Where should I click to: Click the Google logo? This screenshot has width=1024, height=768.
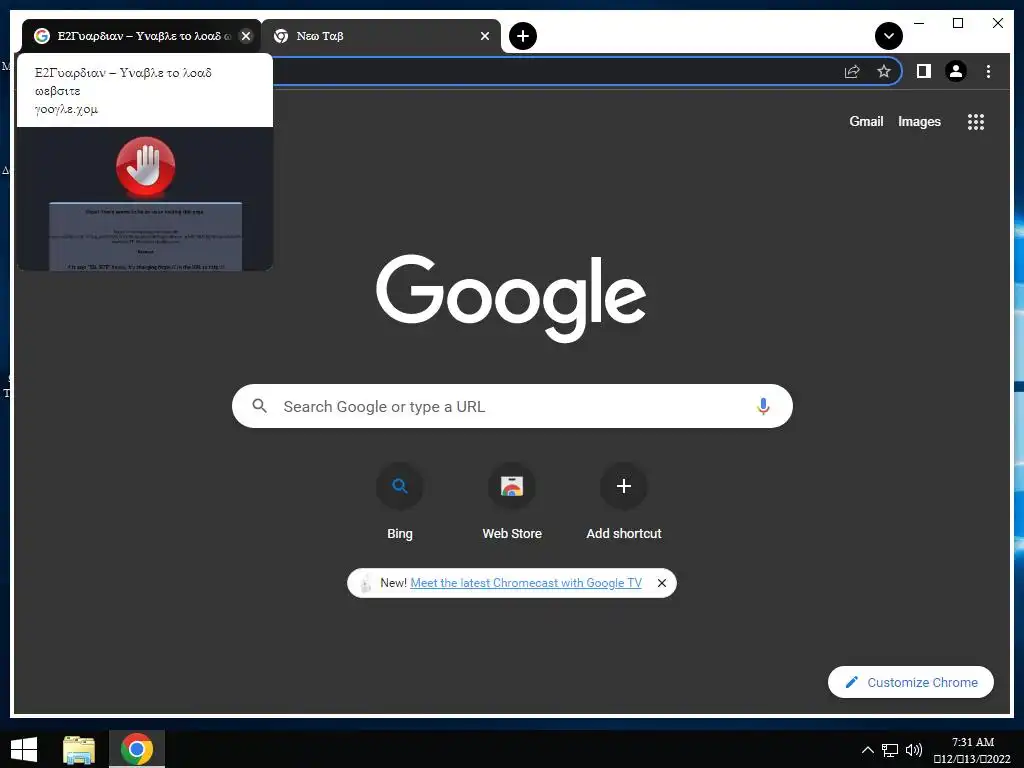coord(511,298)
